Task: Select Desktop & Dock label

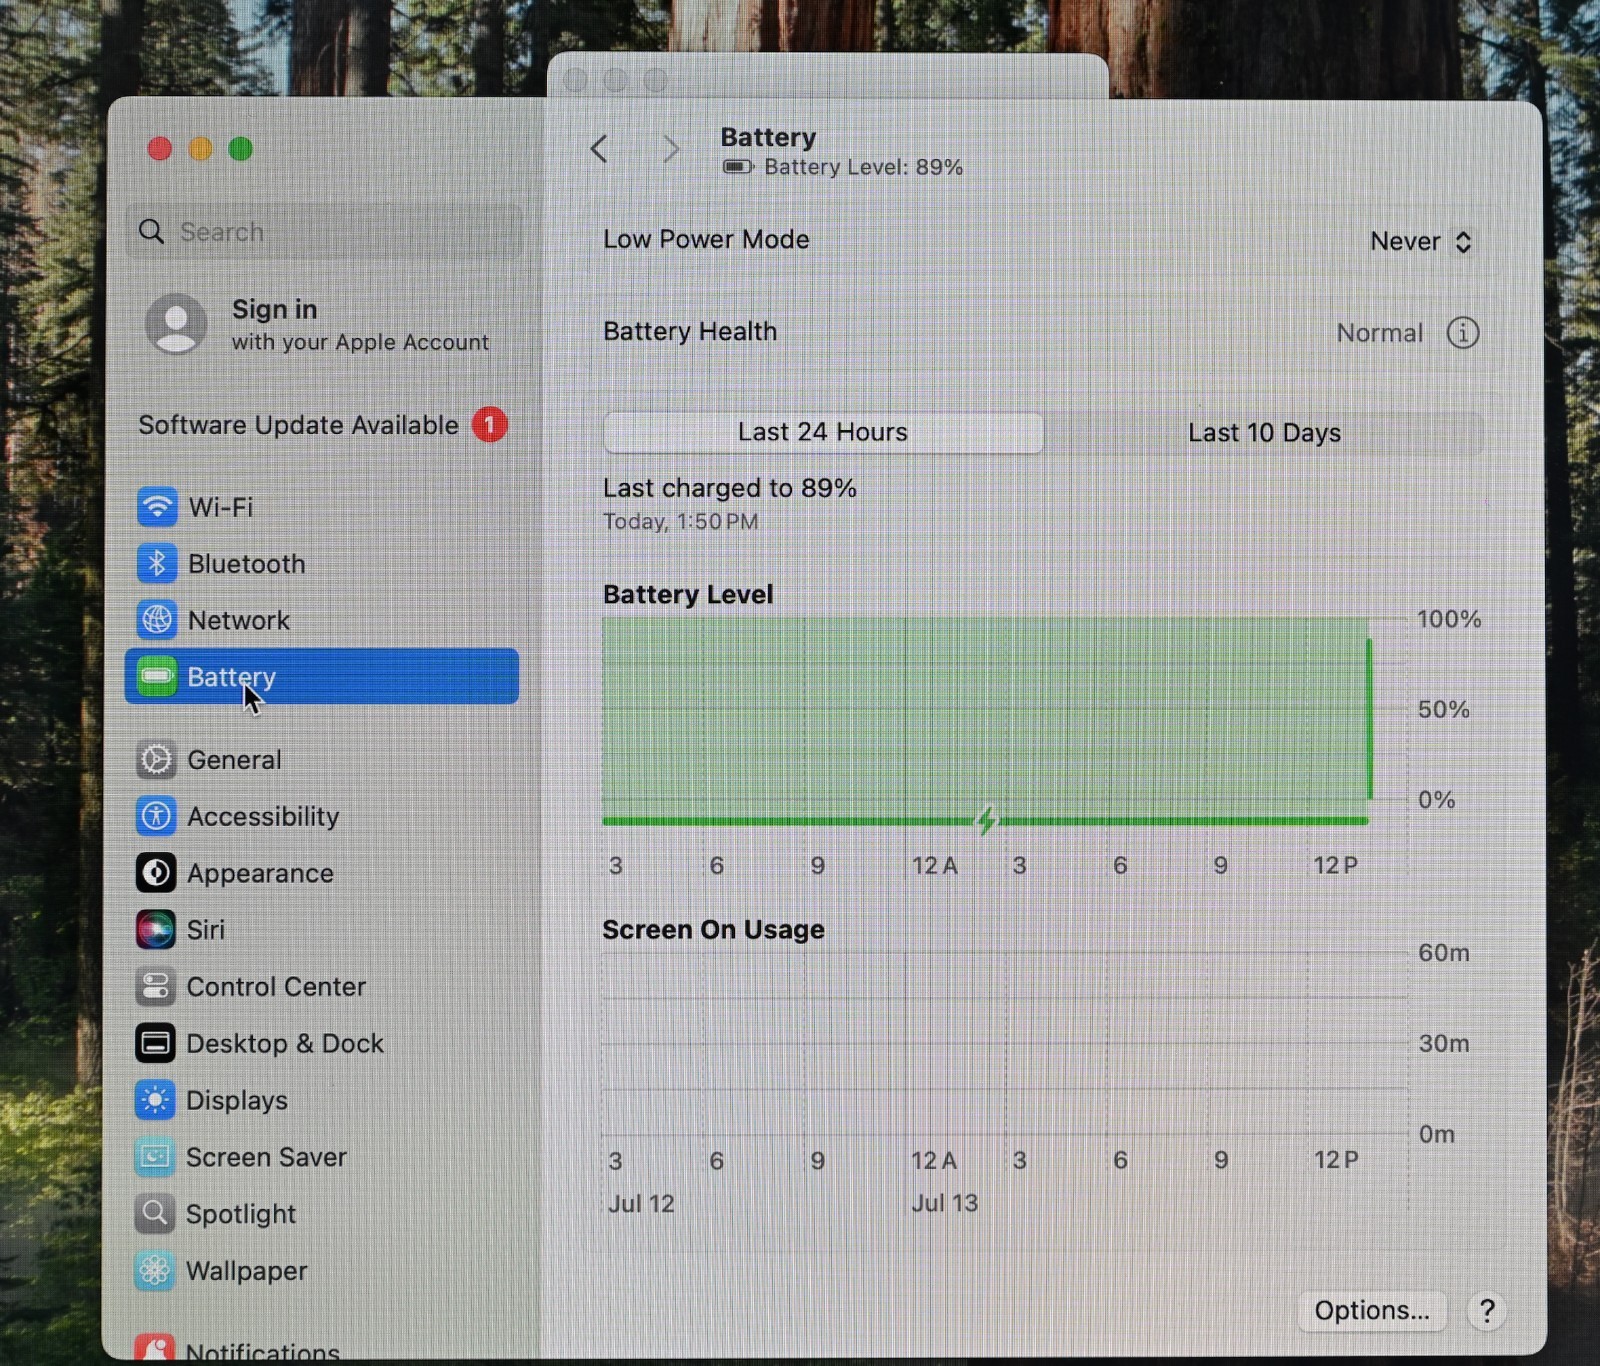Action: (285, 1043)
